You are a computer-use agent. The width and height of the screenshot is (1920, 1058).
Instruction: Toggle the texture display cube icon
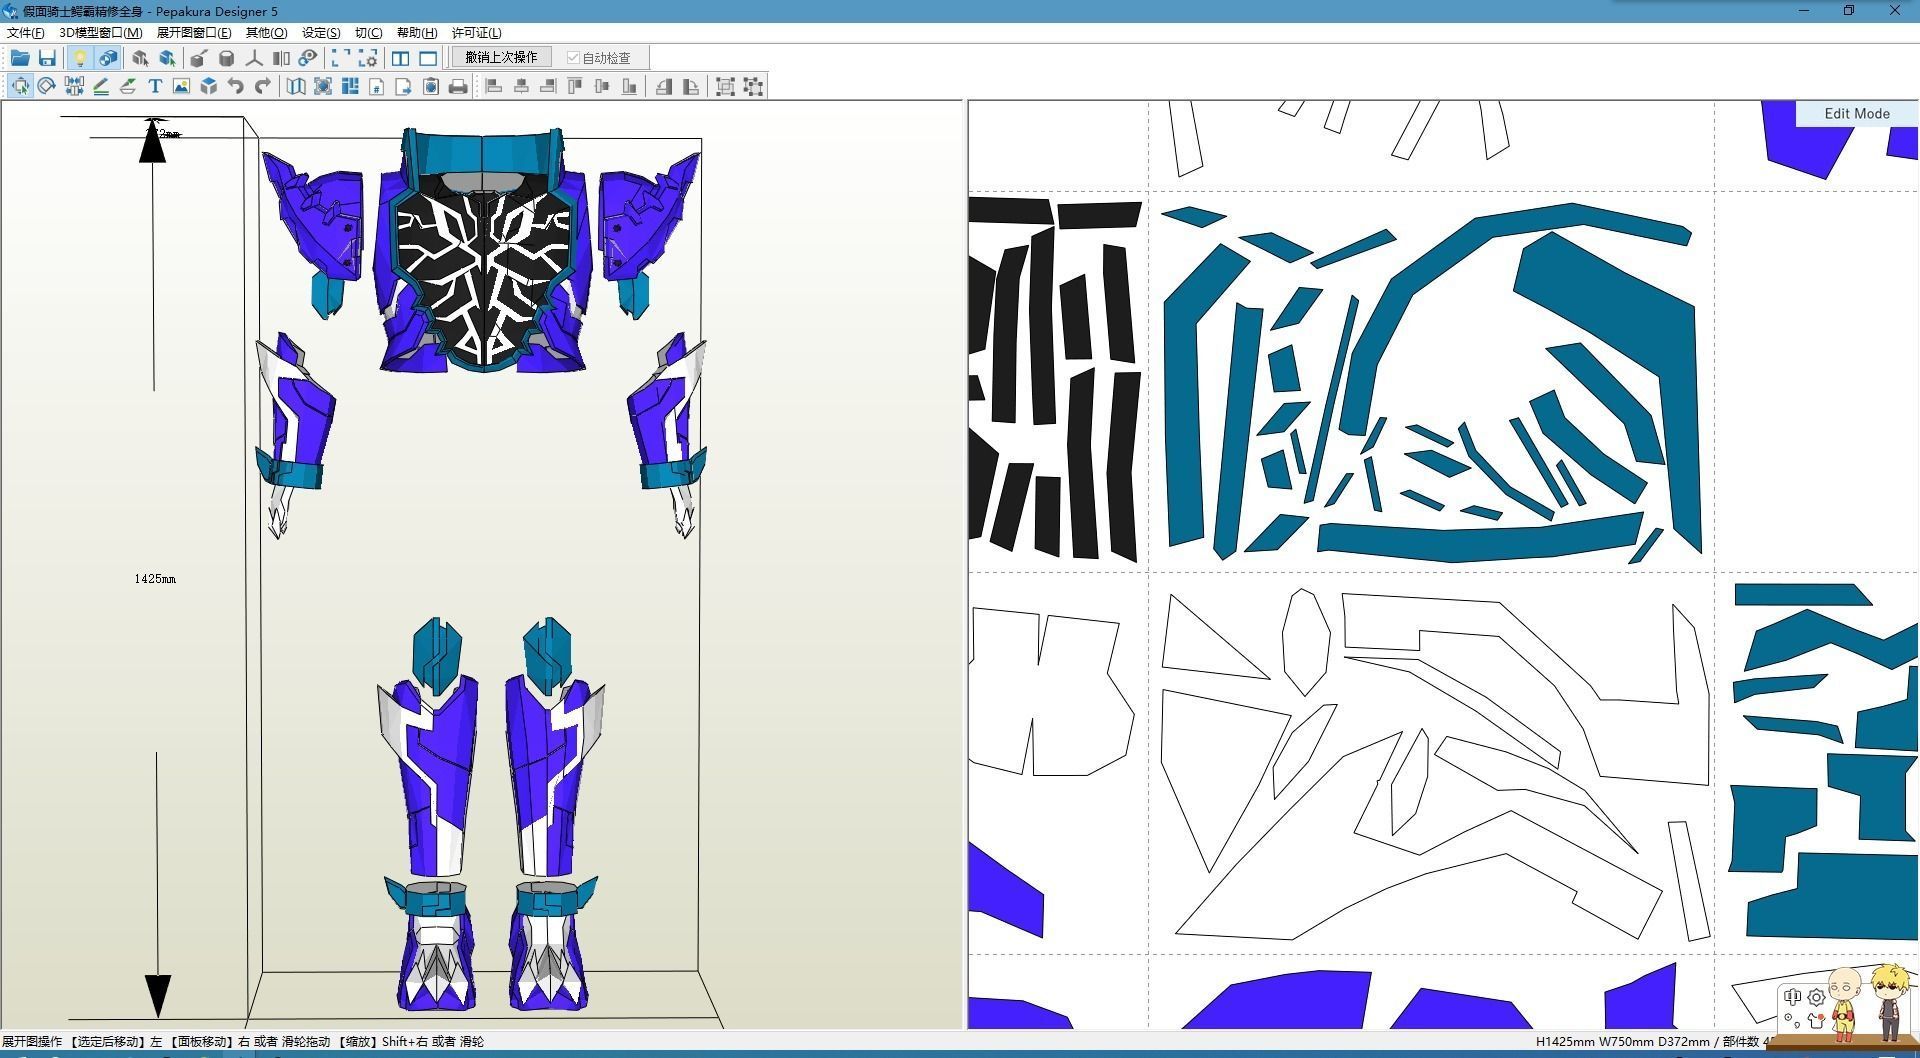107,58
